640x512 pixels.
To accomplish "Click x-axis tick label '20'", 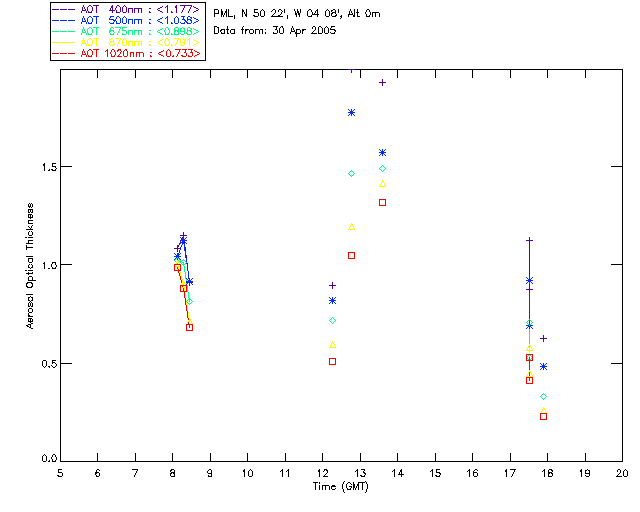I will click(622, 473).
